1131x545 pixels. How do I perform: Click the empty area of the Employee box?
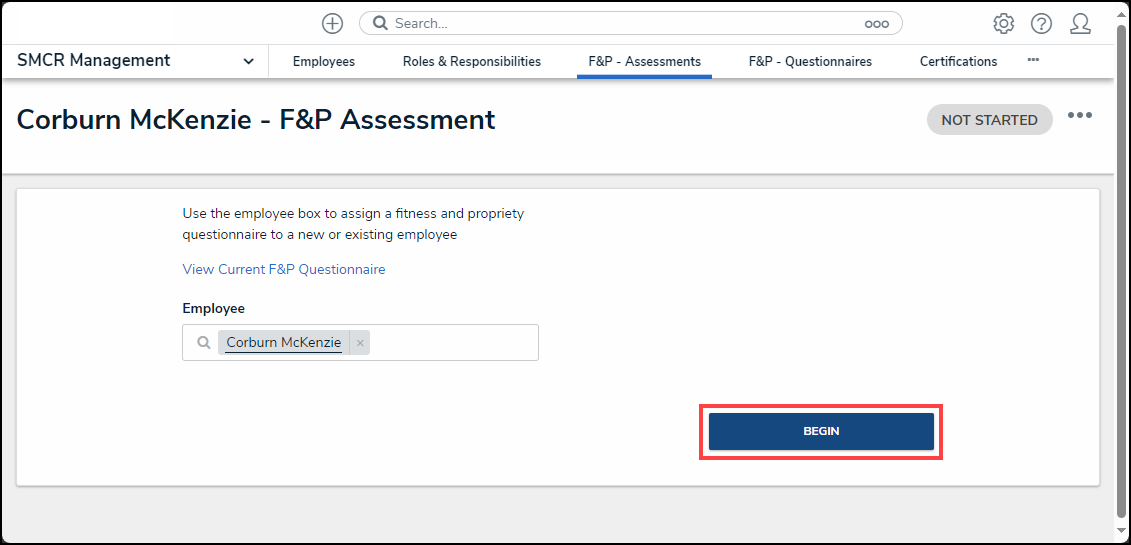[x=455, y=343]
